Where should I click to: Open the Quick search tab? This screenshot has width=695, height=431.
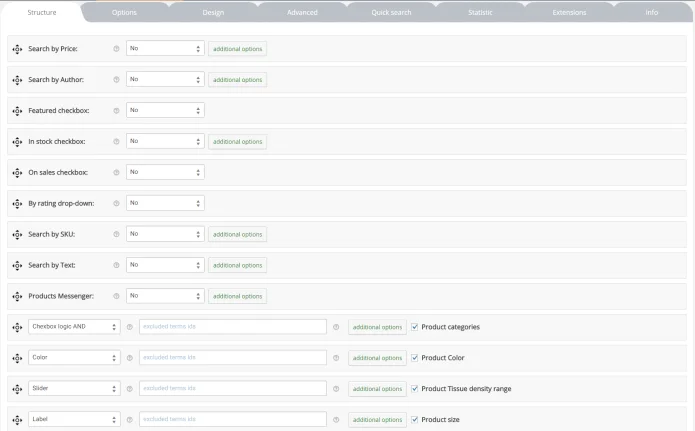(391, 13)
